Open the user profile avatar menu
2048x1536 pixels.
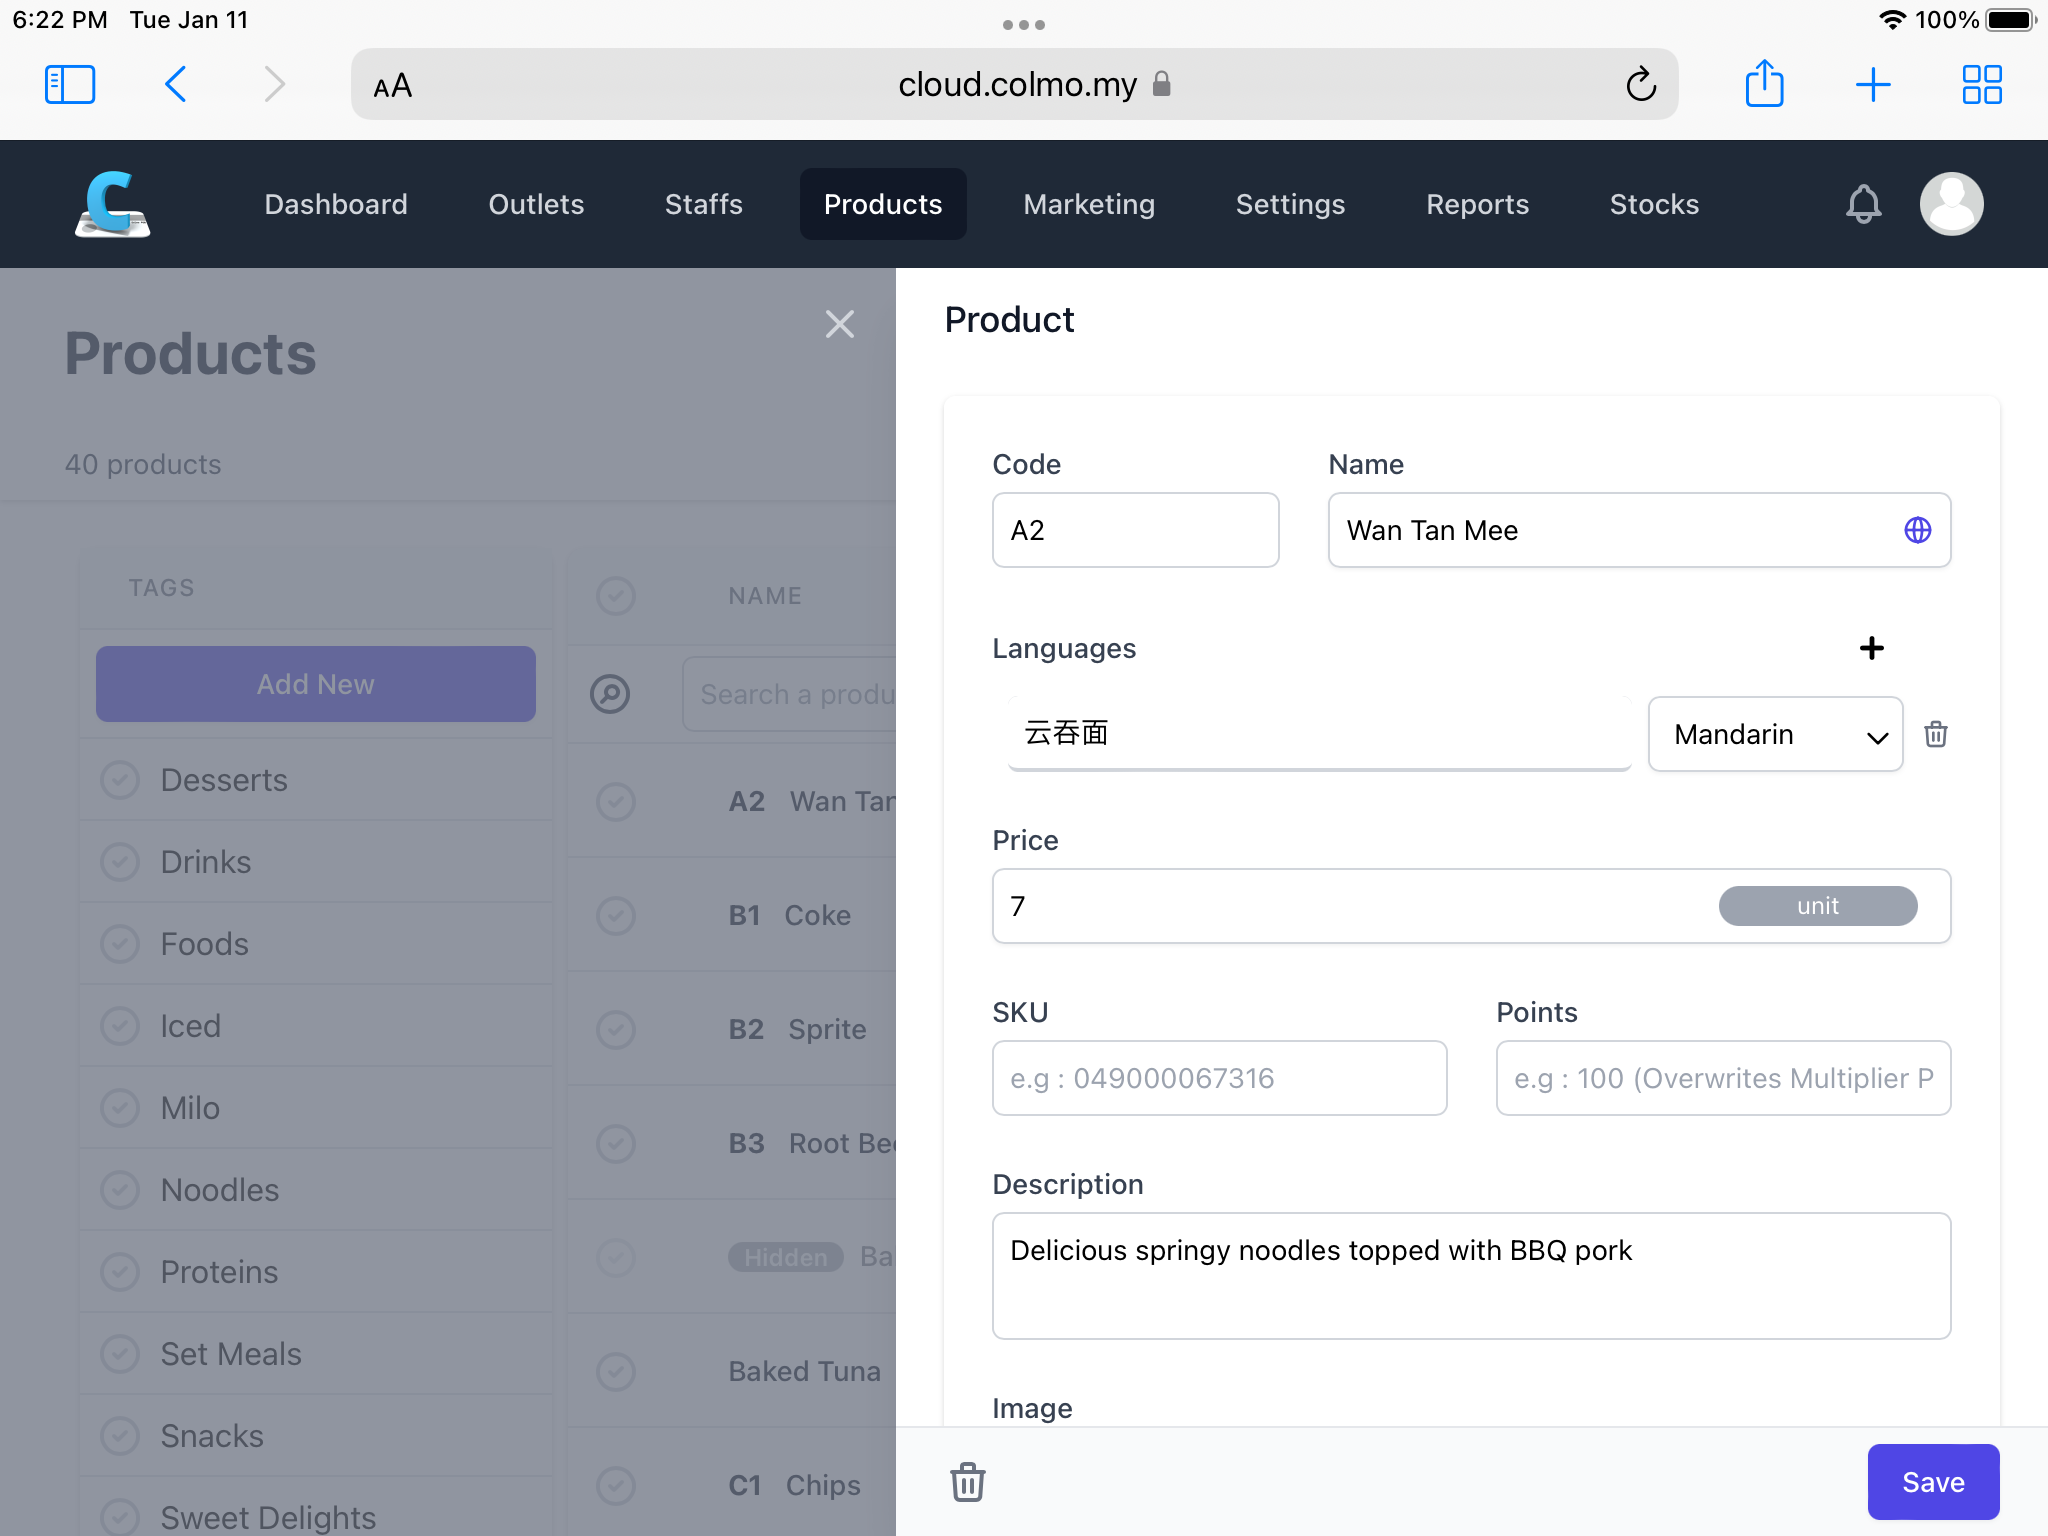[x=1950, y=204]
